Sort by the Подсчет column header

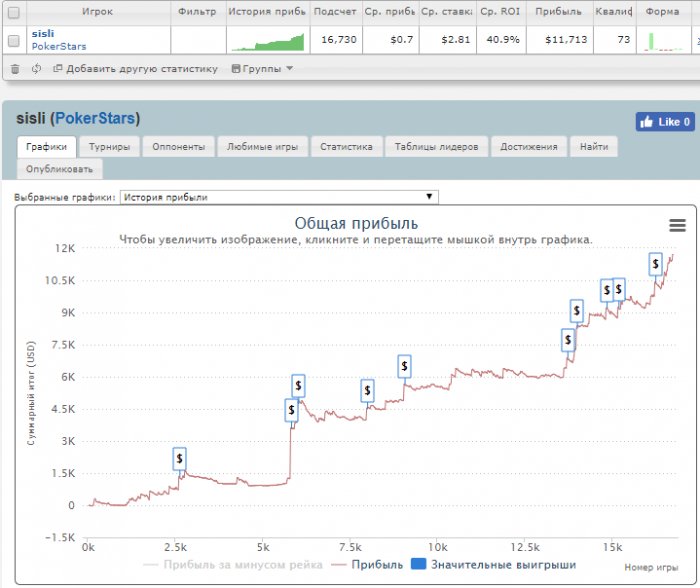tap(335, 12)
